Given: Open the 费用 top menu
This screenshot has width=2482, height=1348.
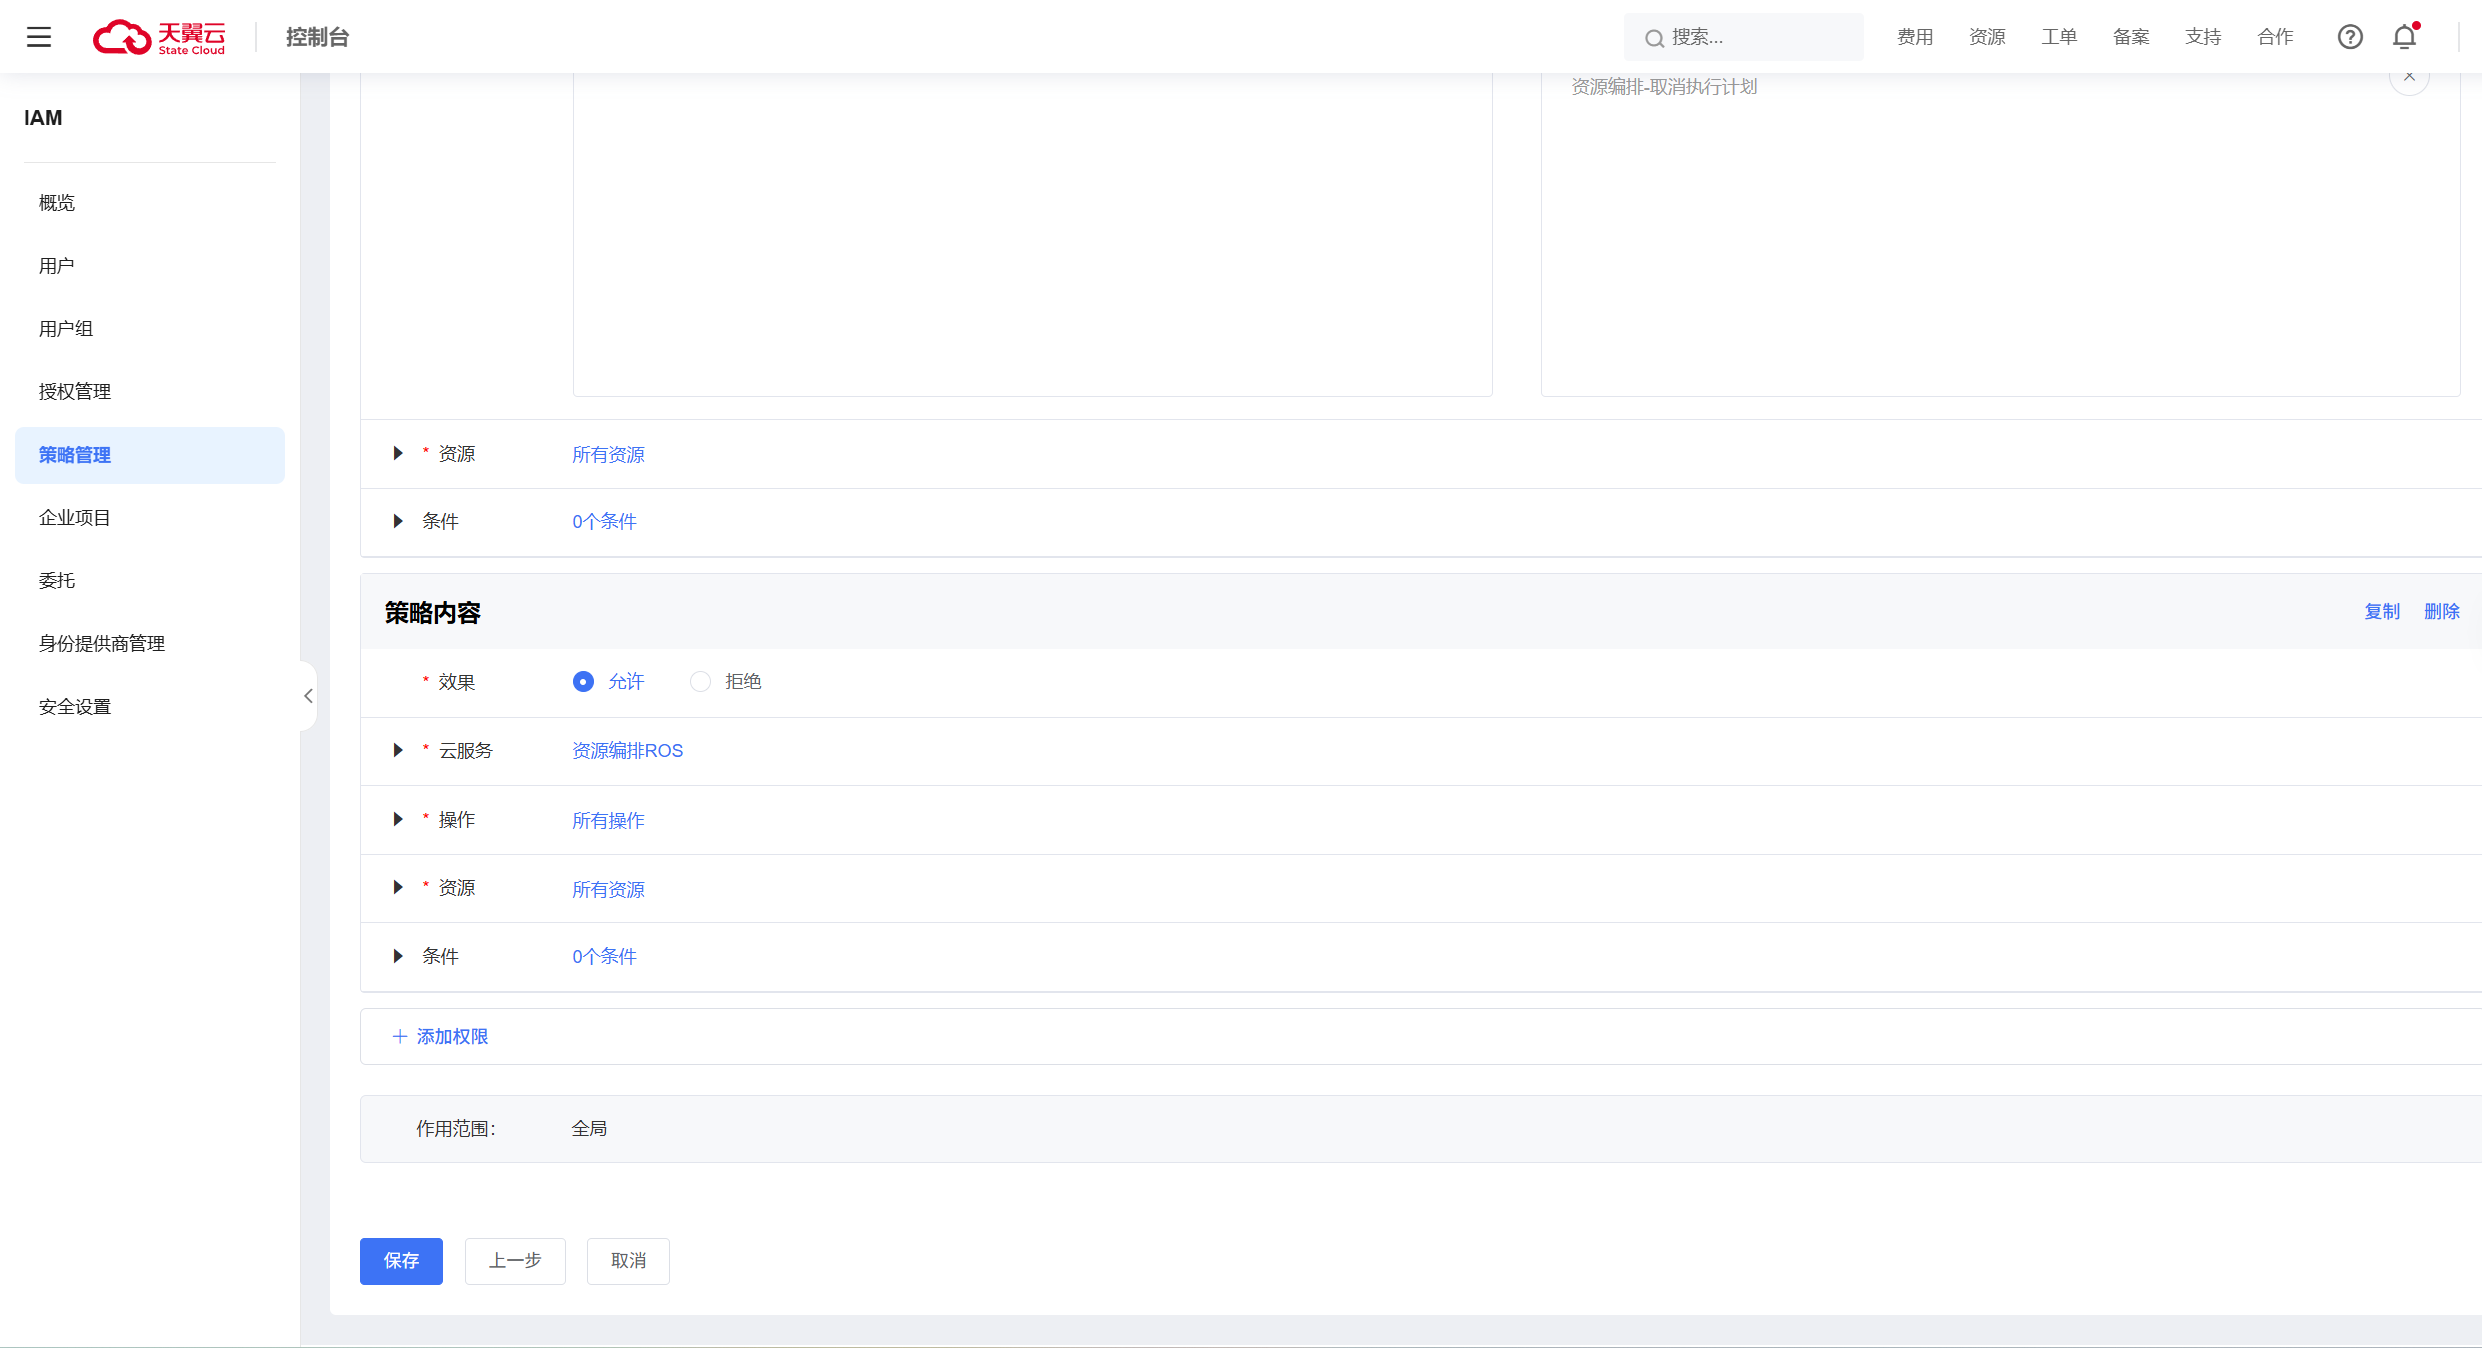Looking at the screenshot, I should (x=1915, y=37).
